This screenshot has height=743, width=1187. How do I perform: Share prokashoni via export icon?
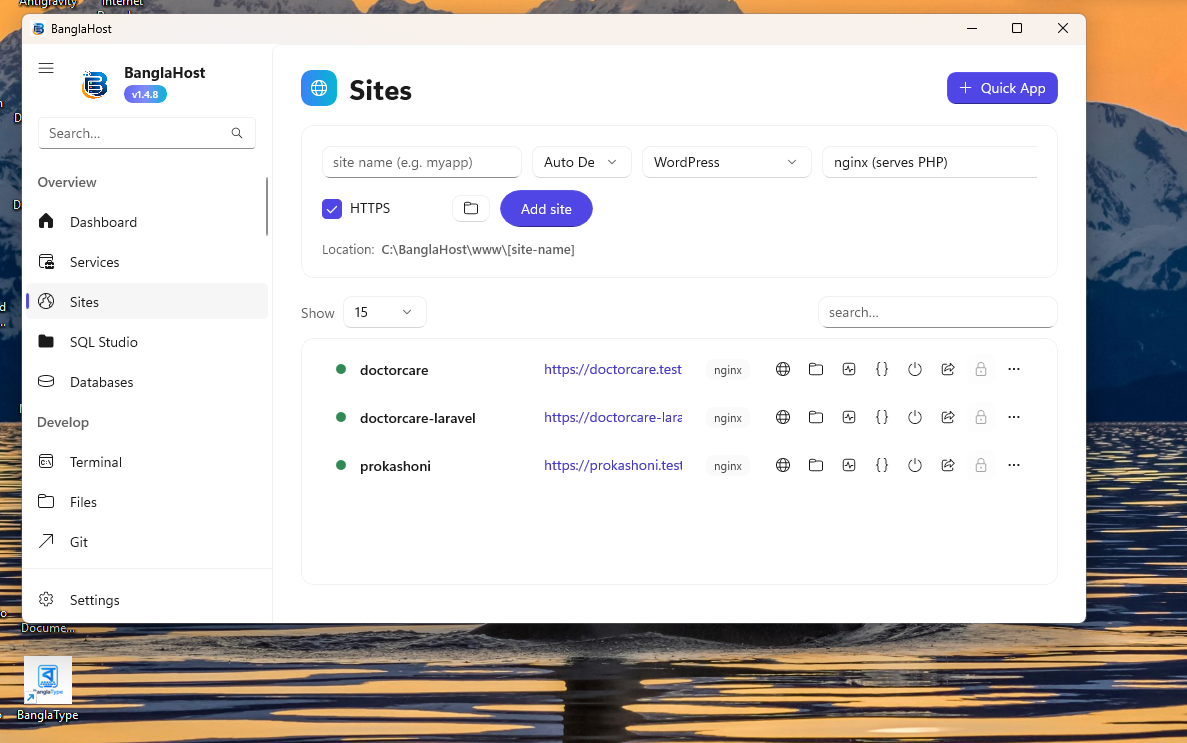click(948, 465)
